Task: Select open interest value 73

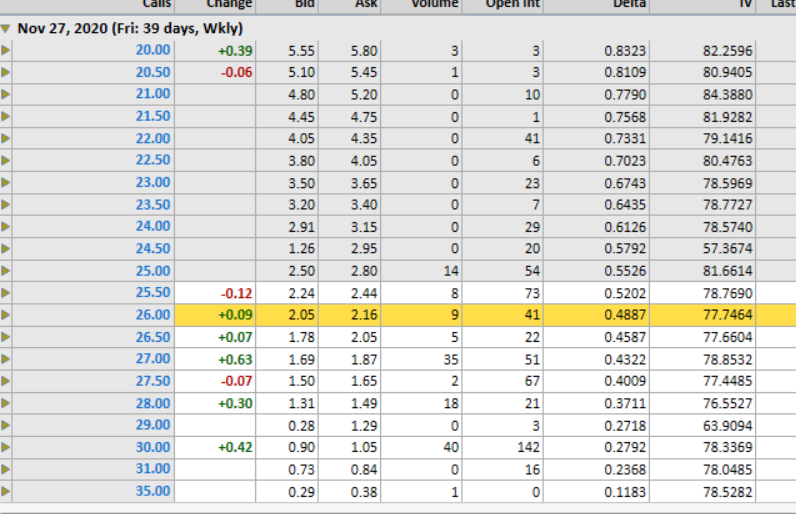Action: tap(532, 293)
